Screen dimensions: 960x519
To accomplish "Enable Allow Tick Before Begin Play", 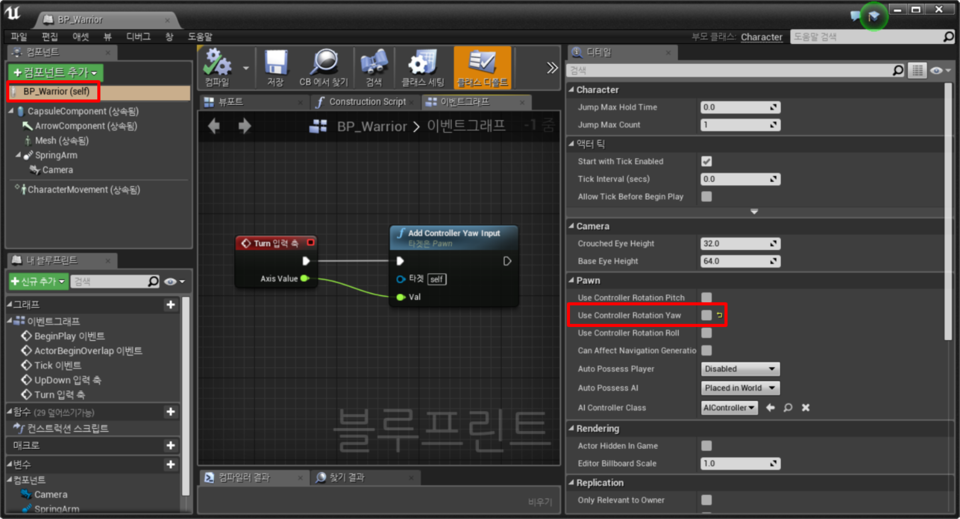I will pyautogui.click(x=707, y=196).
